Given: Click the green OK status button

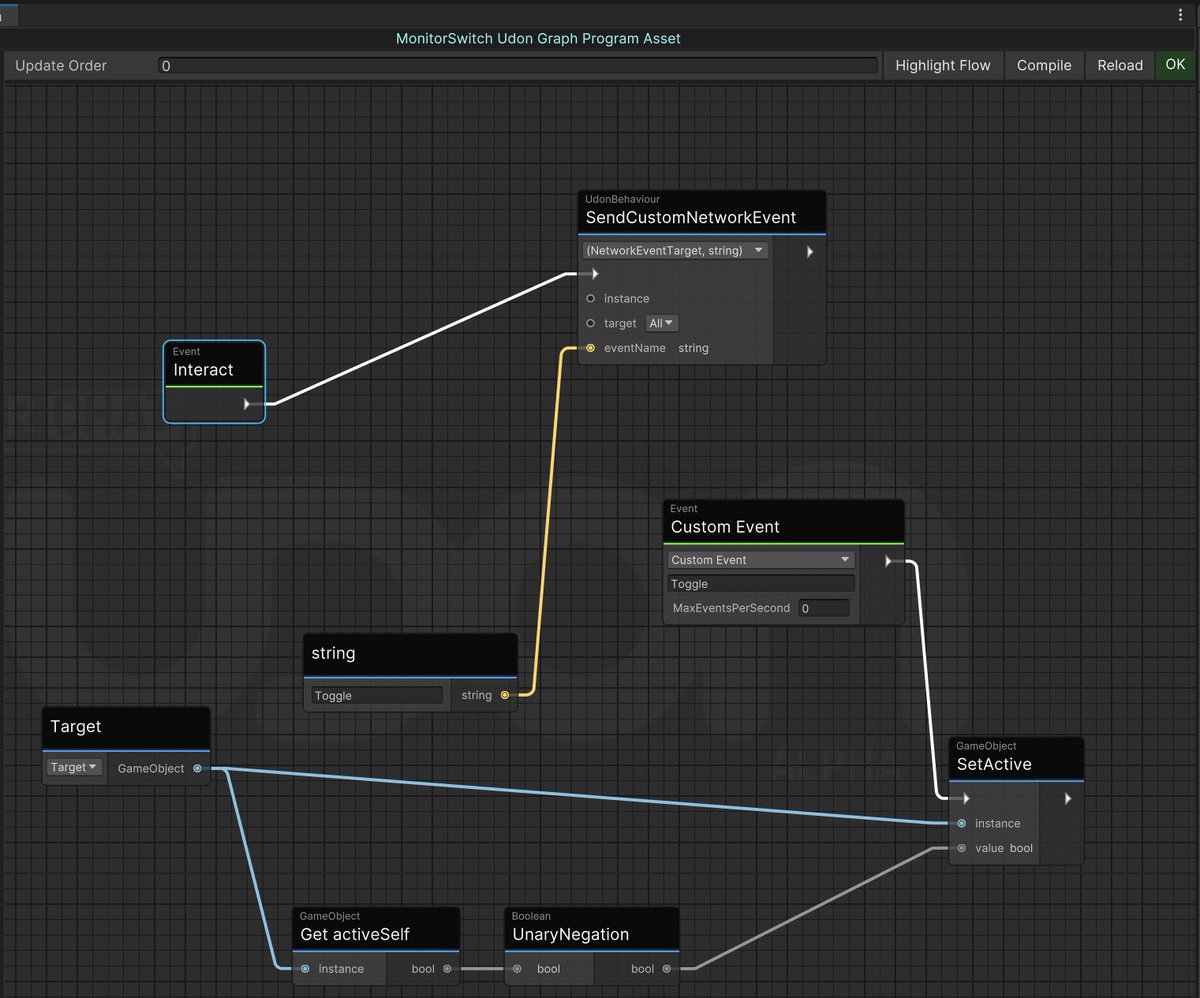Looking at the screenshot, I should [1175, 64].
